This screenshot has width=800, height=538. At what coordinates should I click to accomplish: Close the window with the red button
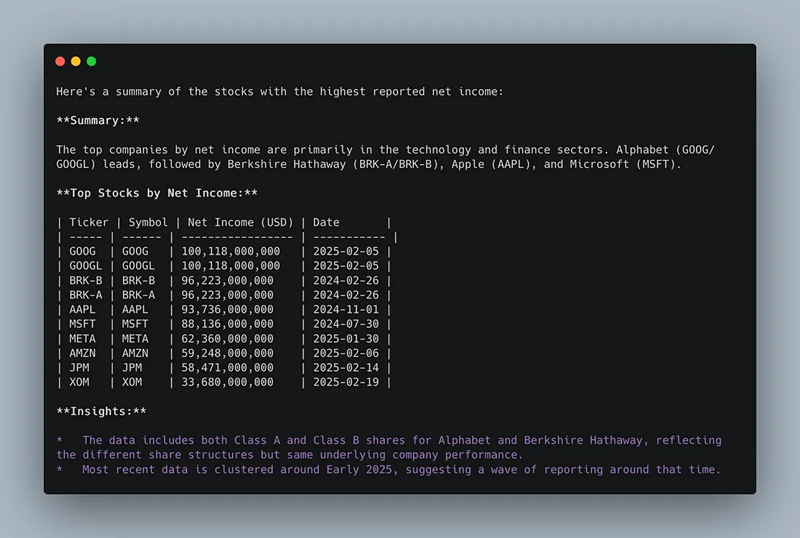(60, 61)
